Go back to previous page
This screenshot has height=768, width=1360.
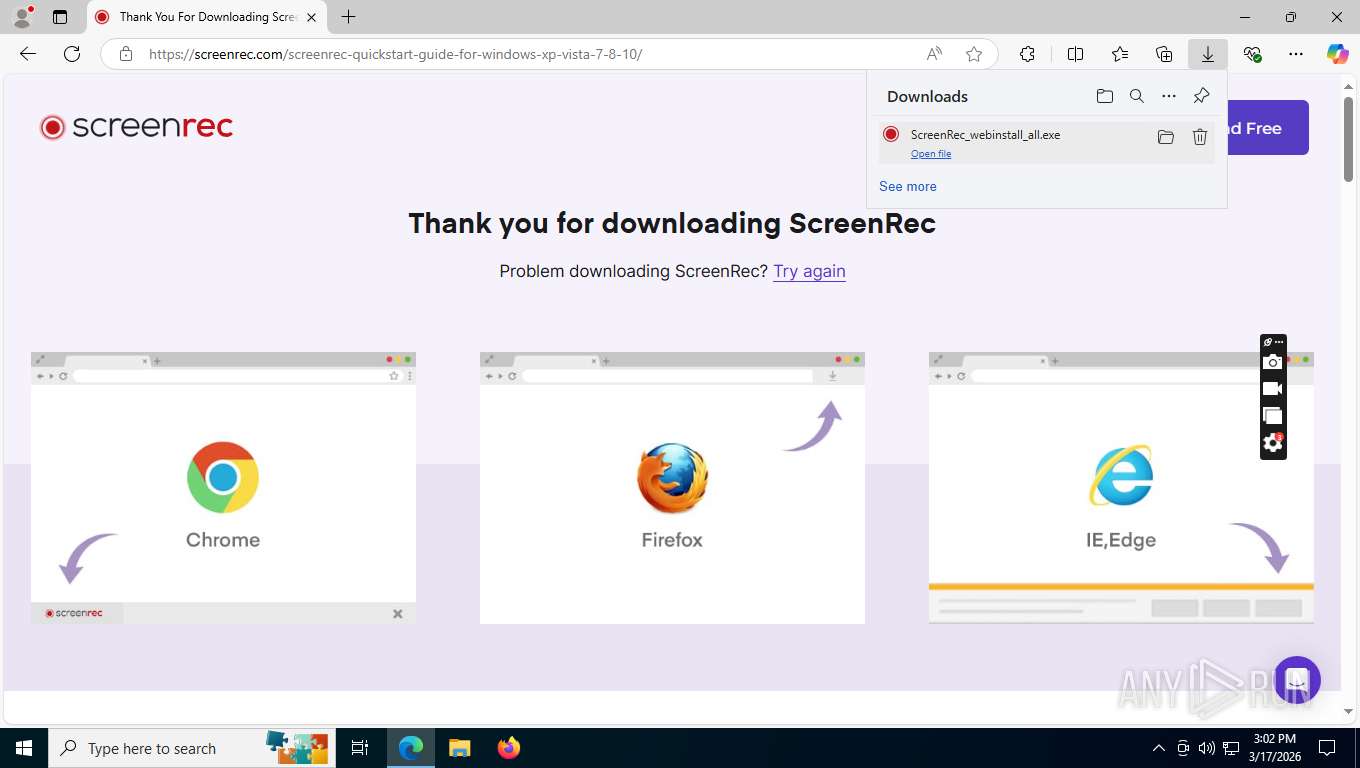[28, 54]
